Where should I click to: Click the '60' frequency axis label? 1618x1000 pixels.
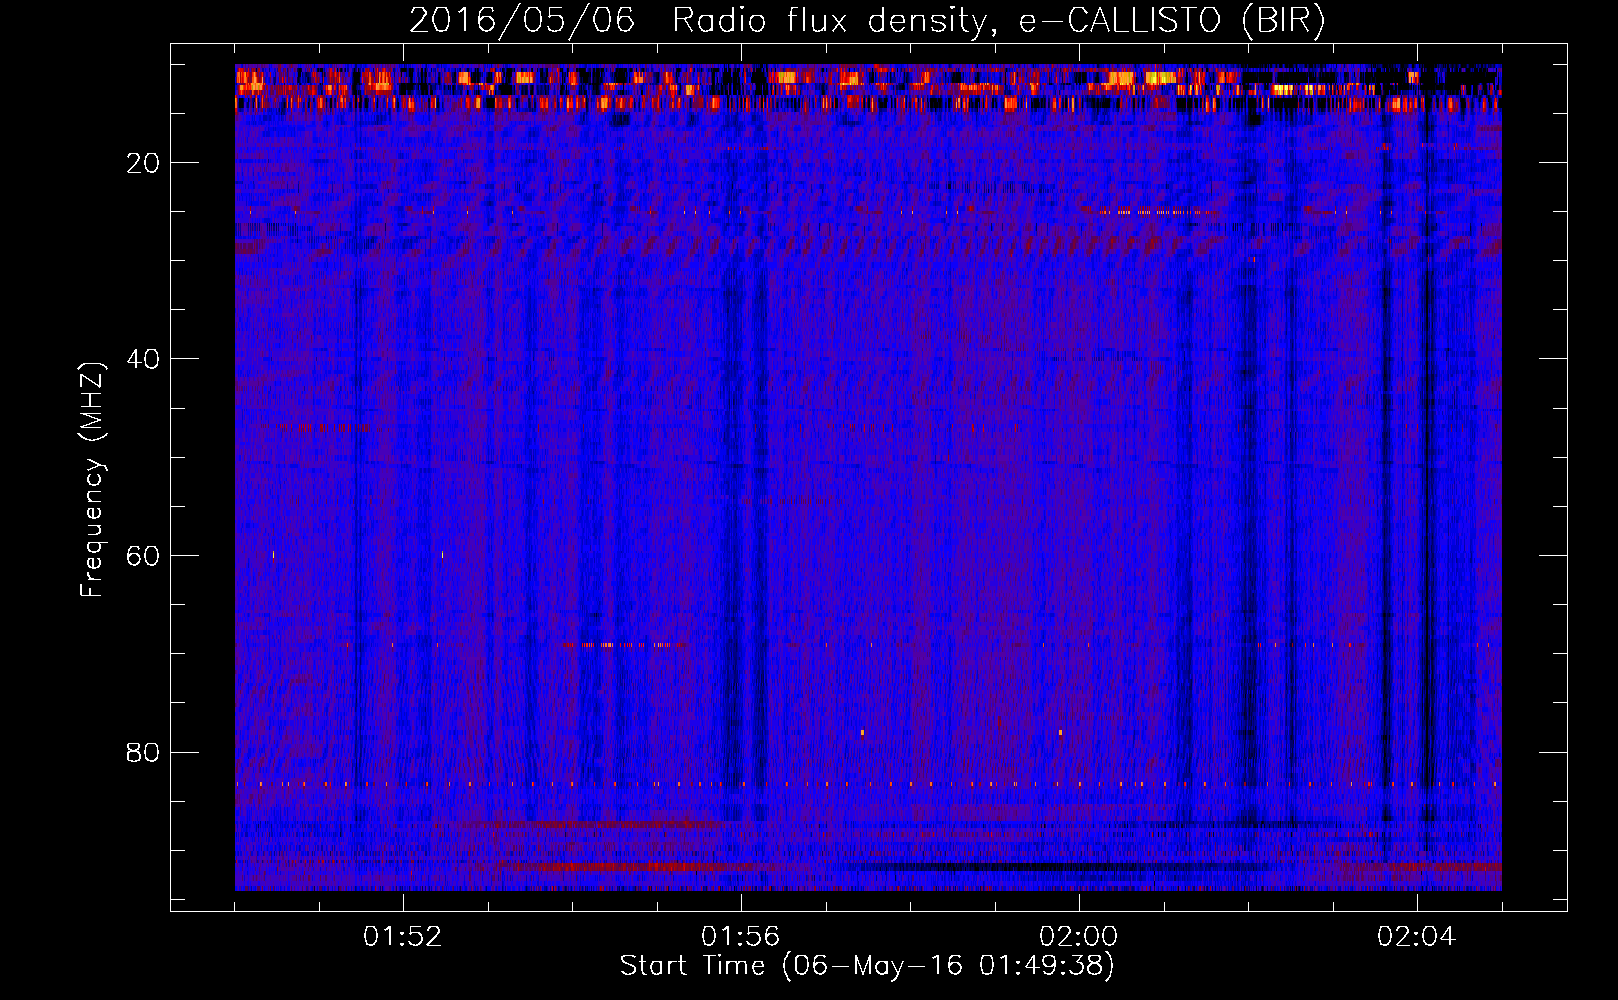point(144,556)
